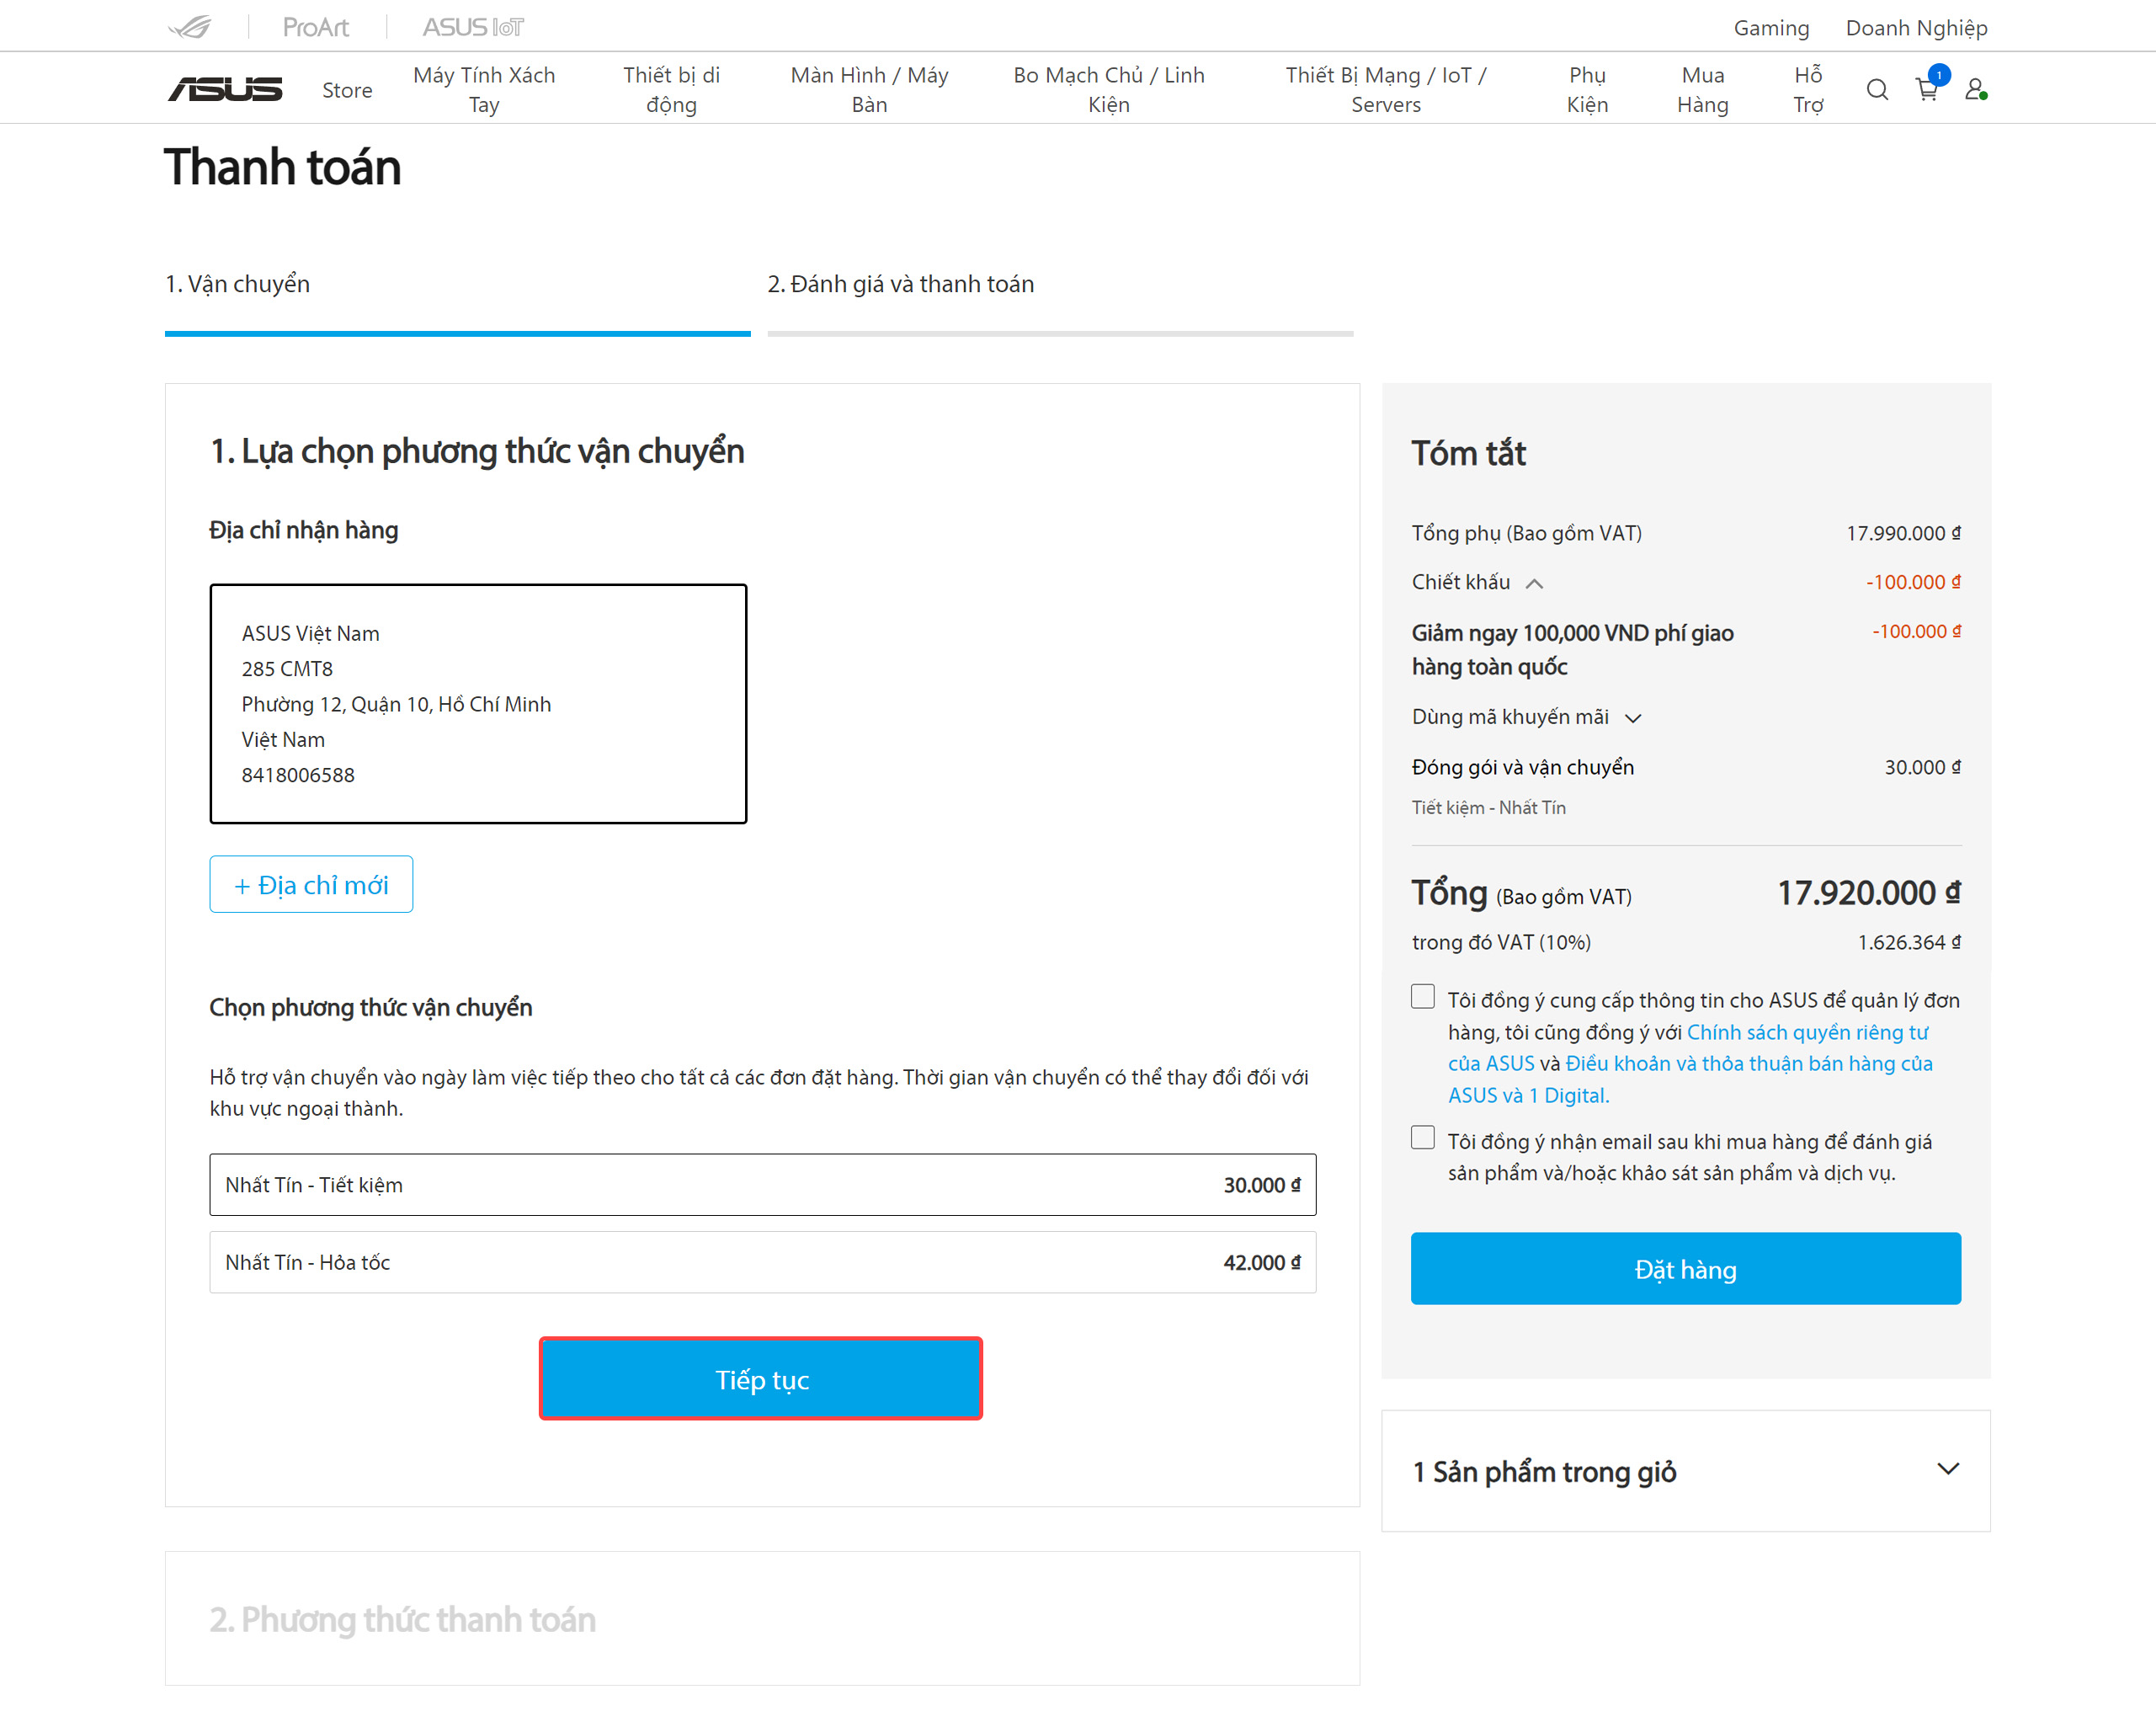Select the ASUS Việt Nam address card
2156x1711 pixels.
click(x=478, y=704)
